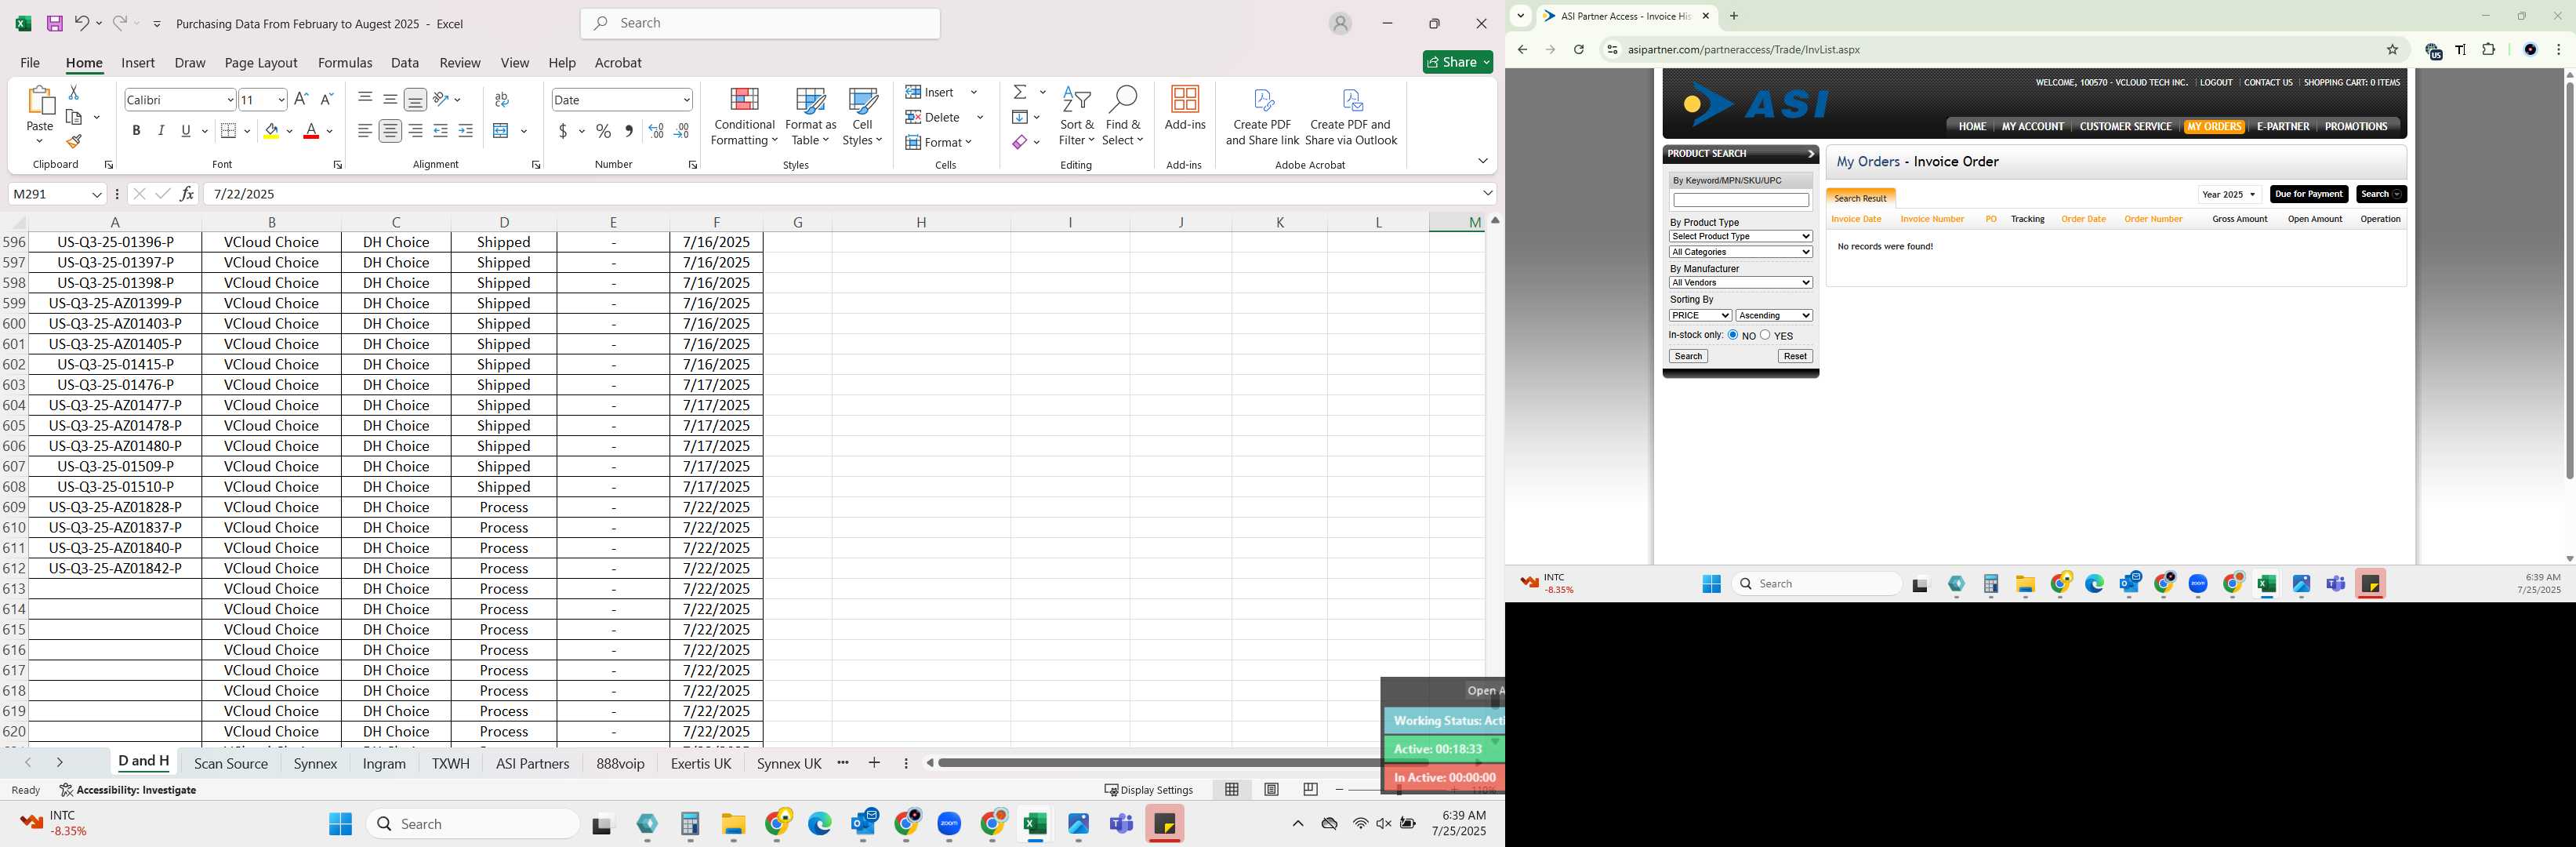The height and width of the screenshot is (847, 2576).
Task: Toggle Underline formatting
Action: 186,131
